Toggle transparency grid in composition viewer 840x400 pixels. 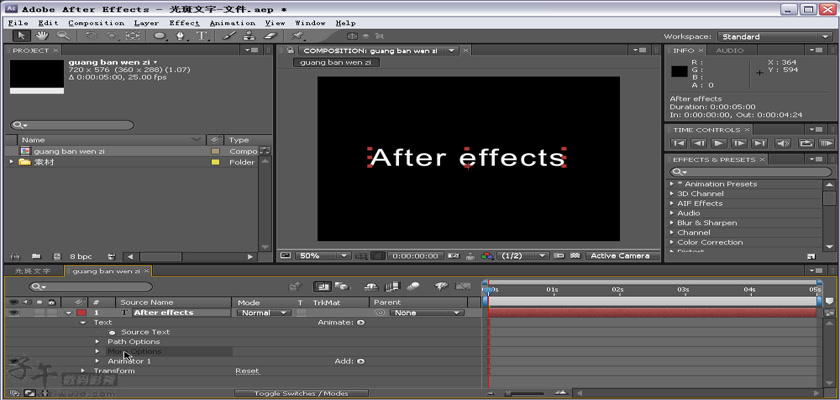575,256
